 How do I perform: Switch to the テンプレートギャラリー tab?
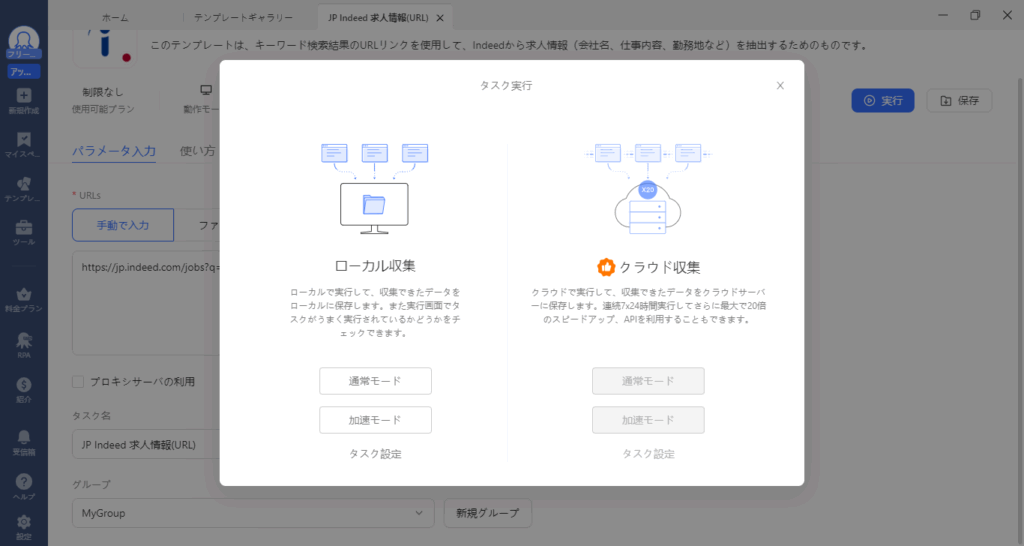(x=243, y=18)
